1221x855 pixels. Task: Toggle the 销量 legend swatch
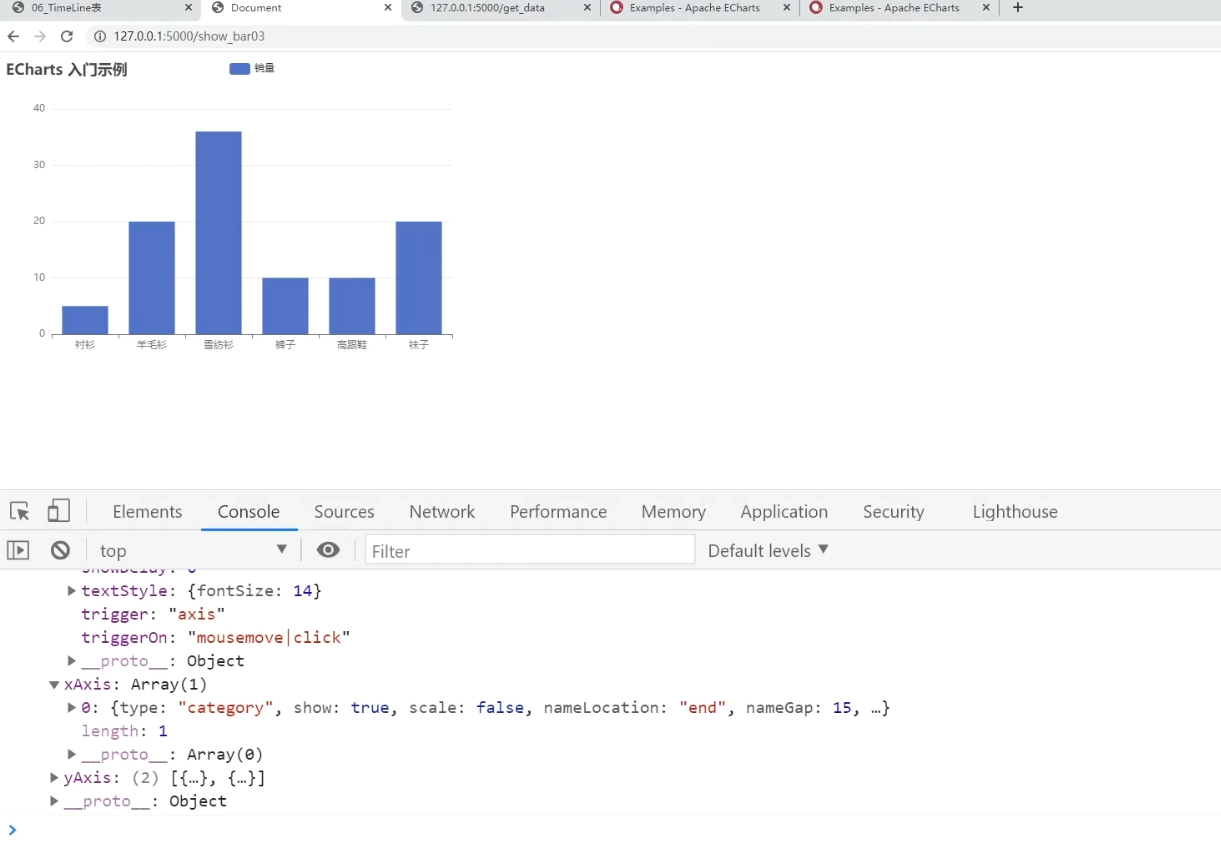point(239,68)
